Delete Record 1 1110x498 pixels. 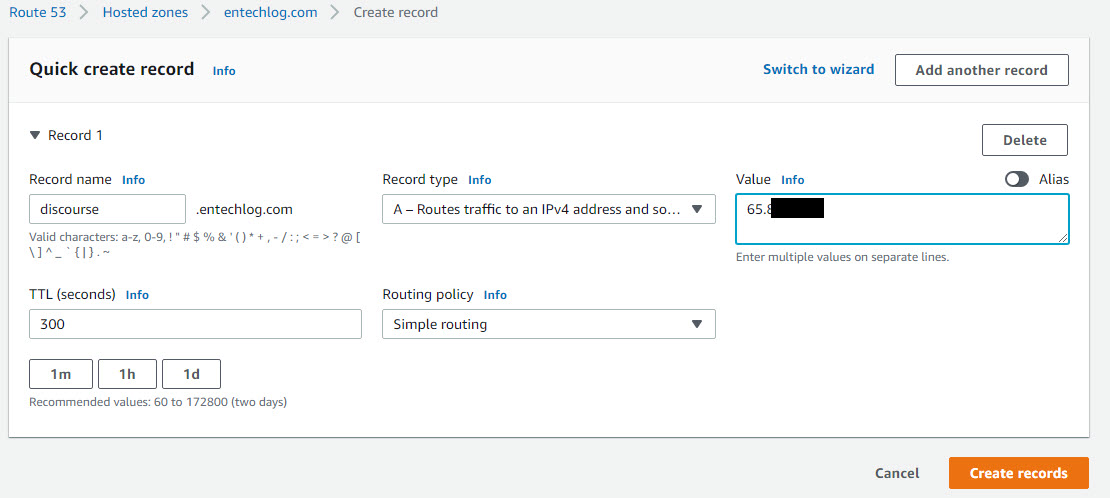[x=1024, y=140]
